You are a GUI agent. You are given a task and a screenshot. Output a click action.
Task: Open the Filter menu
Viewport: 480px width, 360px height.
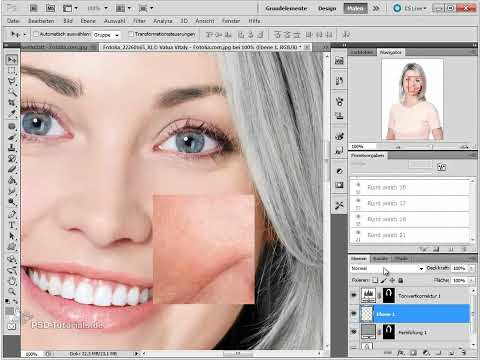pyautogui.click(x=139, y=21)
